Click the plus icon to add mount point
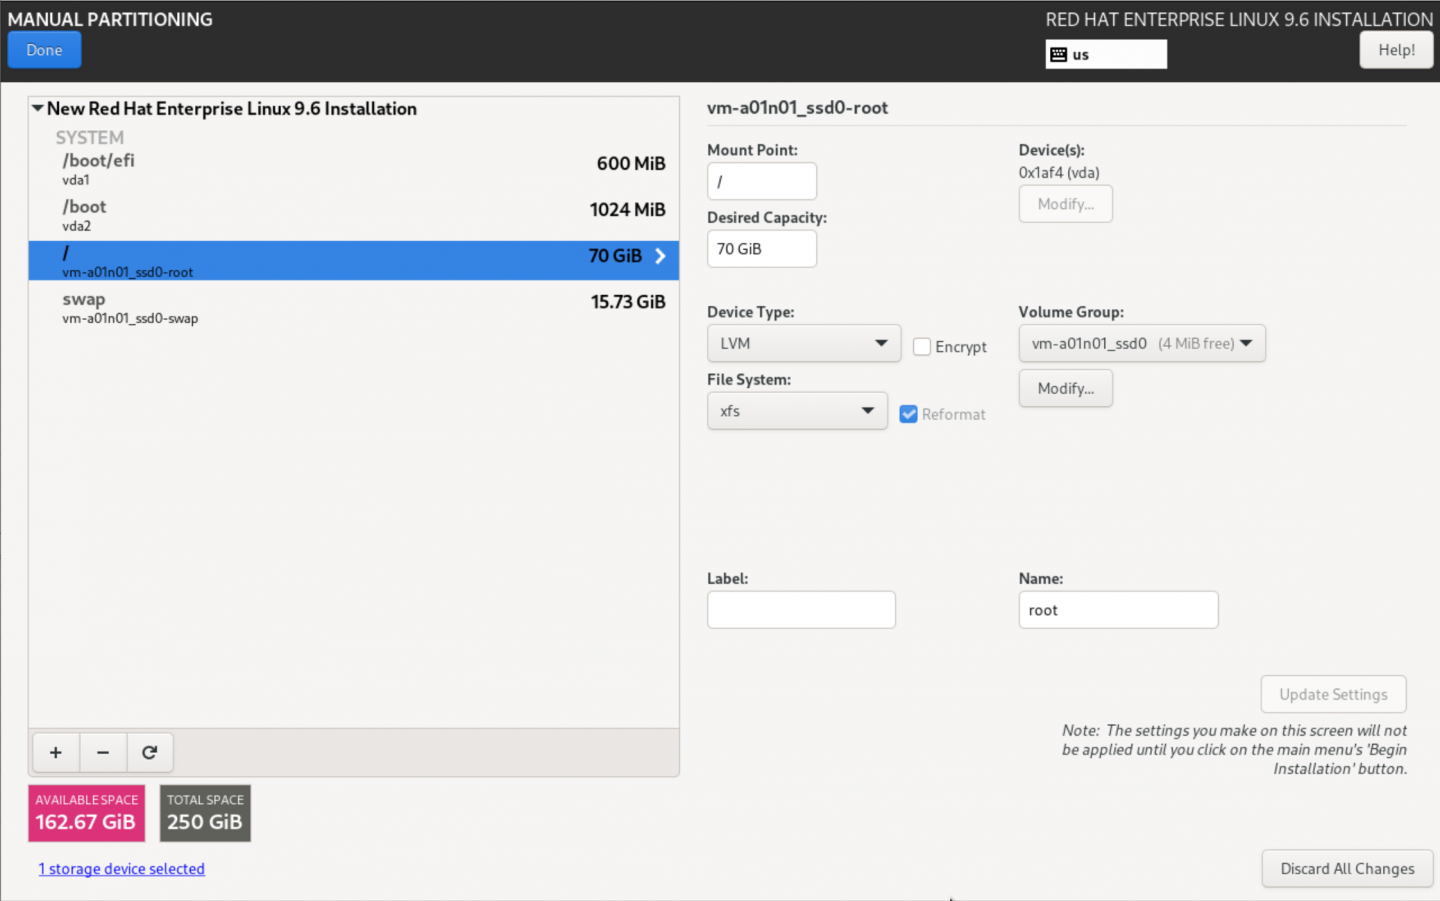 56,753
